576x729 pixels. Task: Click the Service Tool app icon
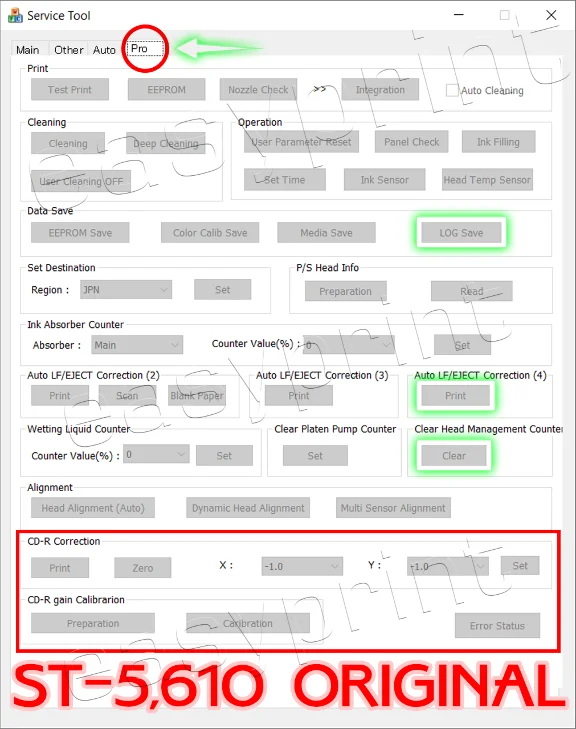15,15
